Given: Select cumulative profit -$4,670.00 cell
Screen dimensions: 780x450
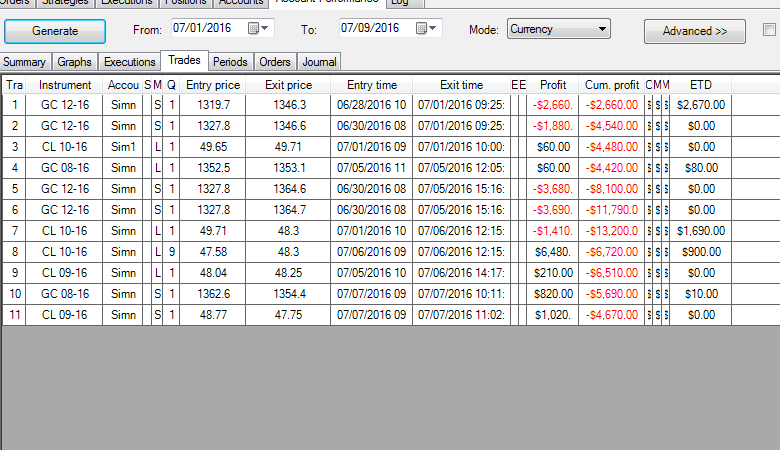Looking at the screenshot, I should 612,315.
